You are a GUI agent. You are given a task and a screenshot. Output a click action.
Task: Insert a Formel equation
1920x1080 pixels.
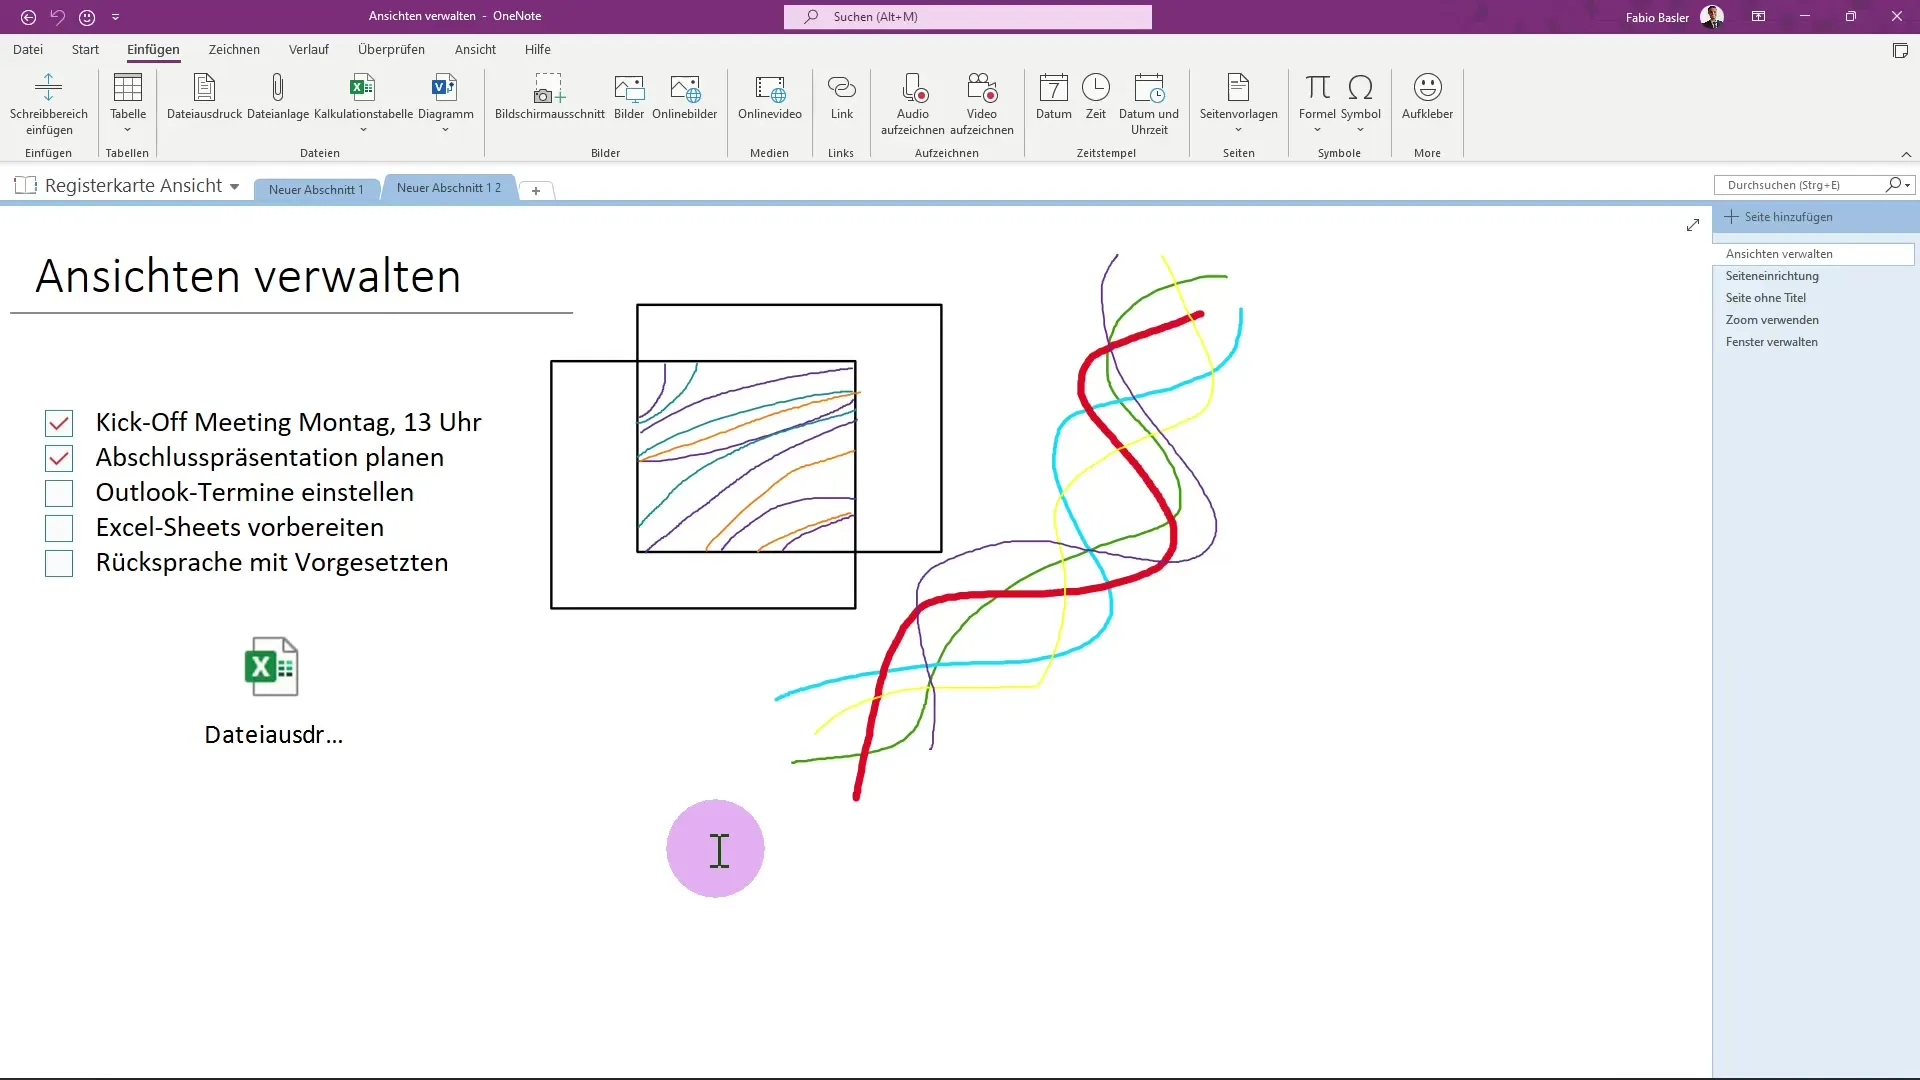coord(1318,88)
